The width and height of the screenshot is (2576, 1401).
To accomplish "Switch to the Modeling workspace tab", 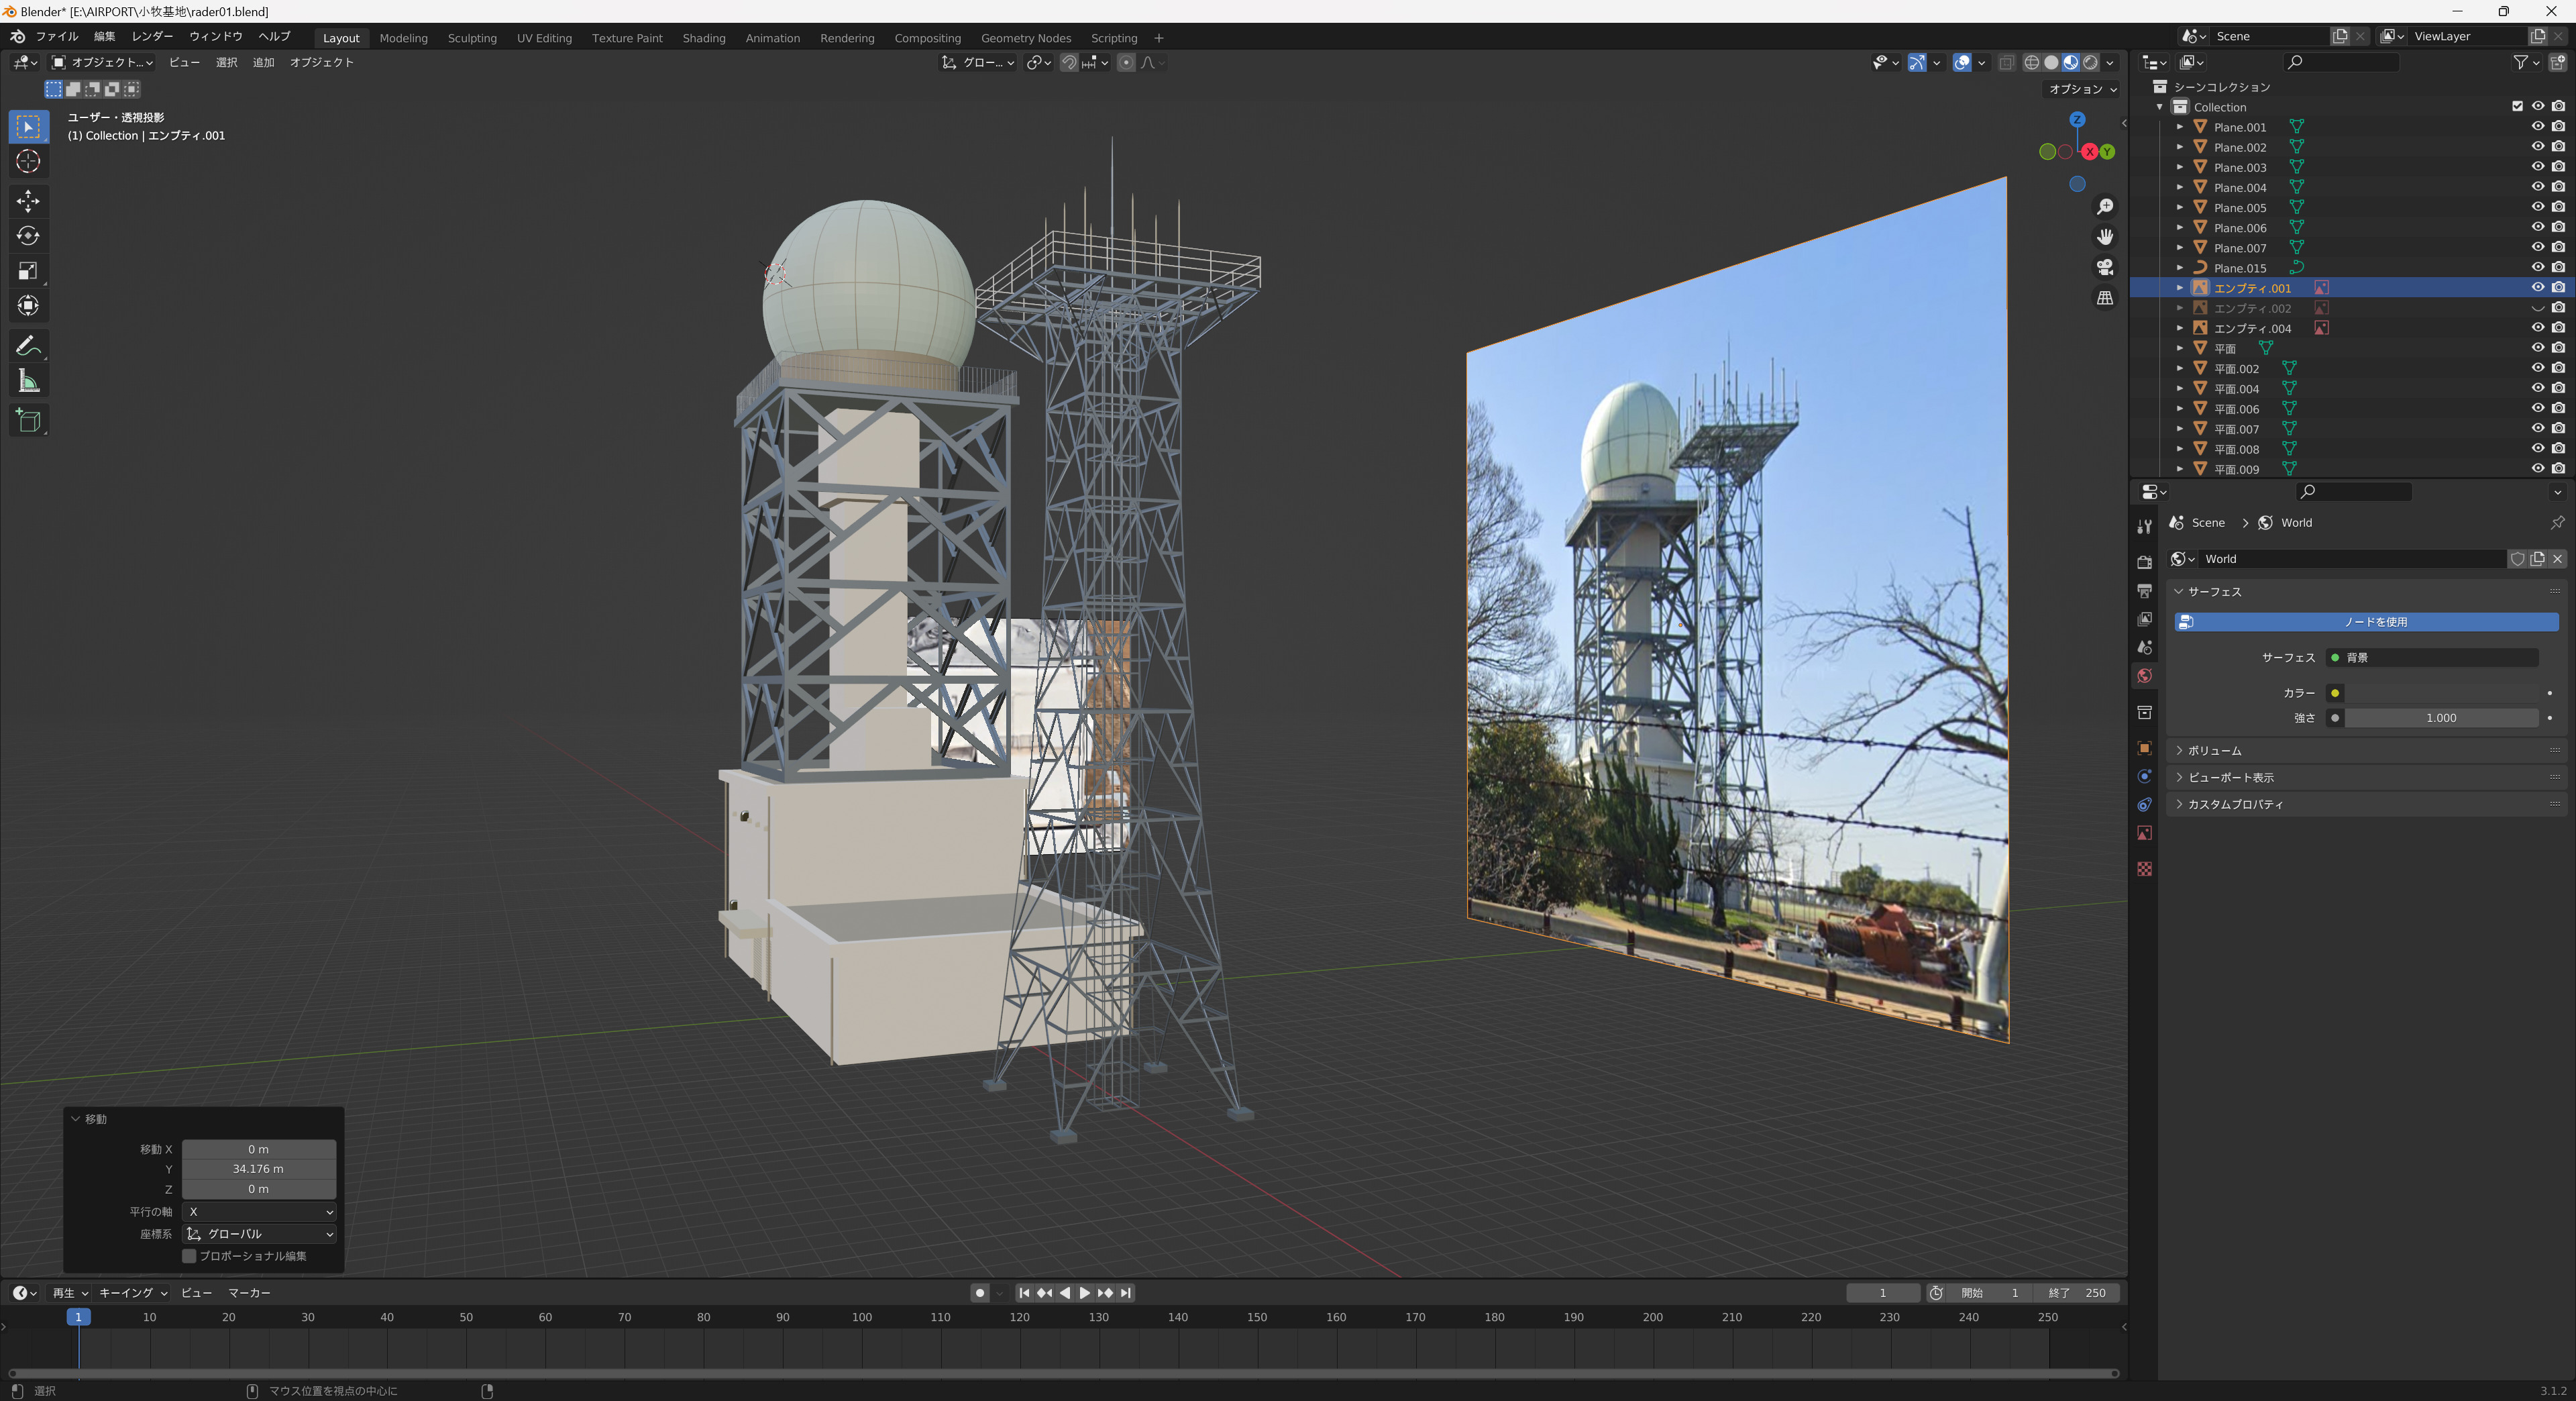I will (403, 38).
